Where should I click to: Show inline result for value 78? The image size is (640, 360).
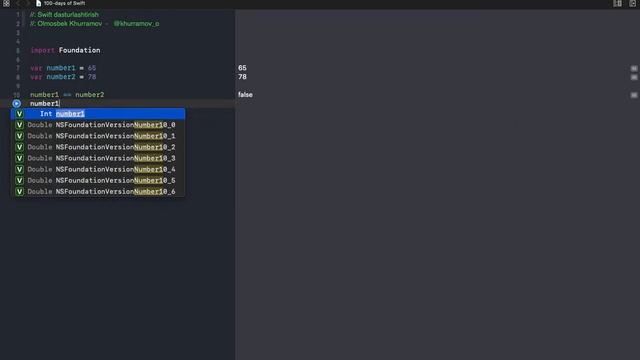[634, 77]
